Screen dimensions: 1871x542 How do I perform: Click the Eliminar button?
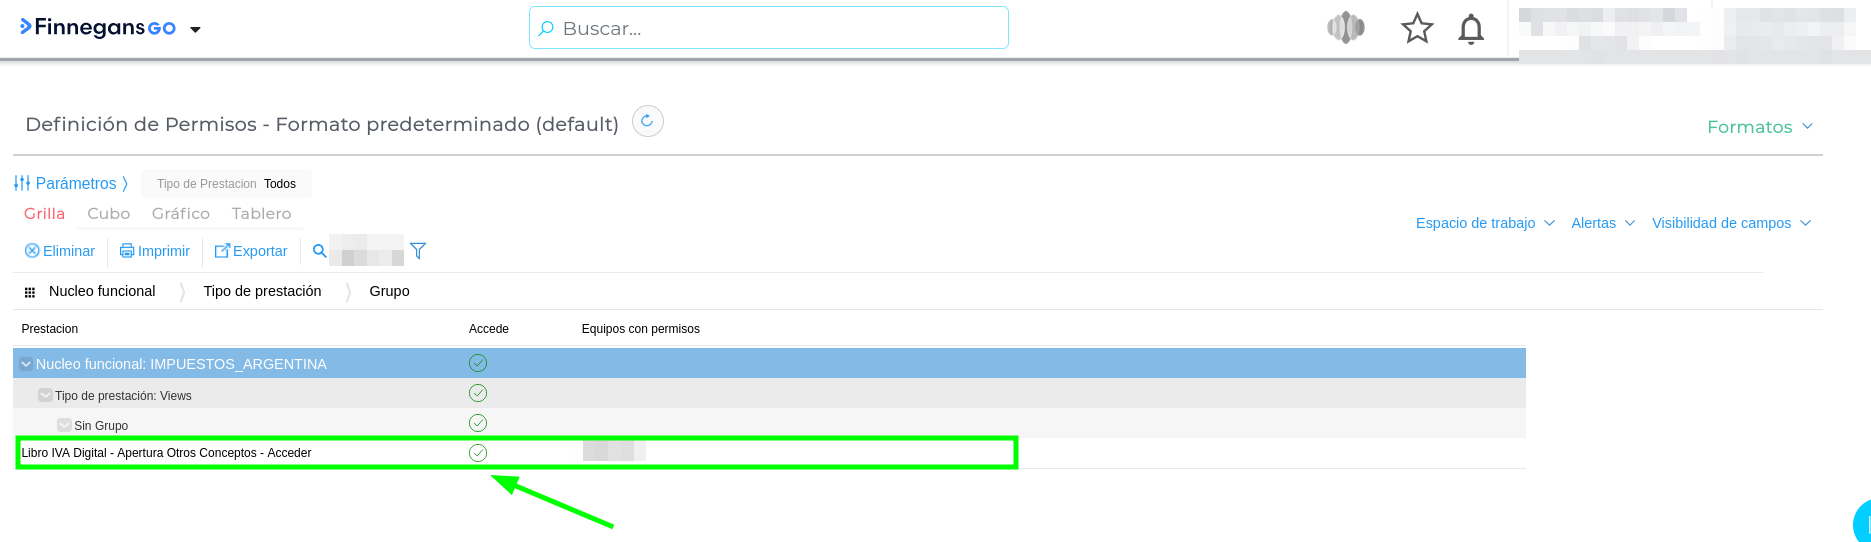click(60, 251)
